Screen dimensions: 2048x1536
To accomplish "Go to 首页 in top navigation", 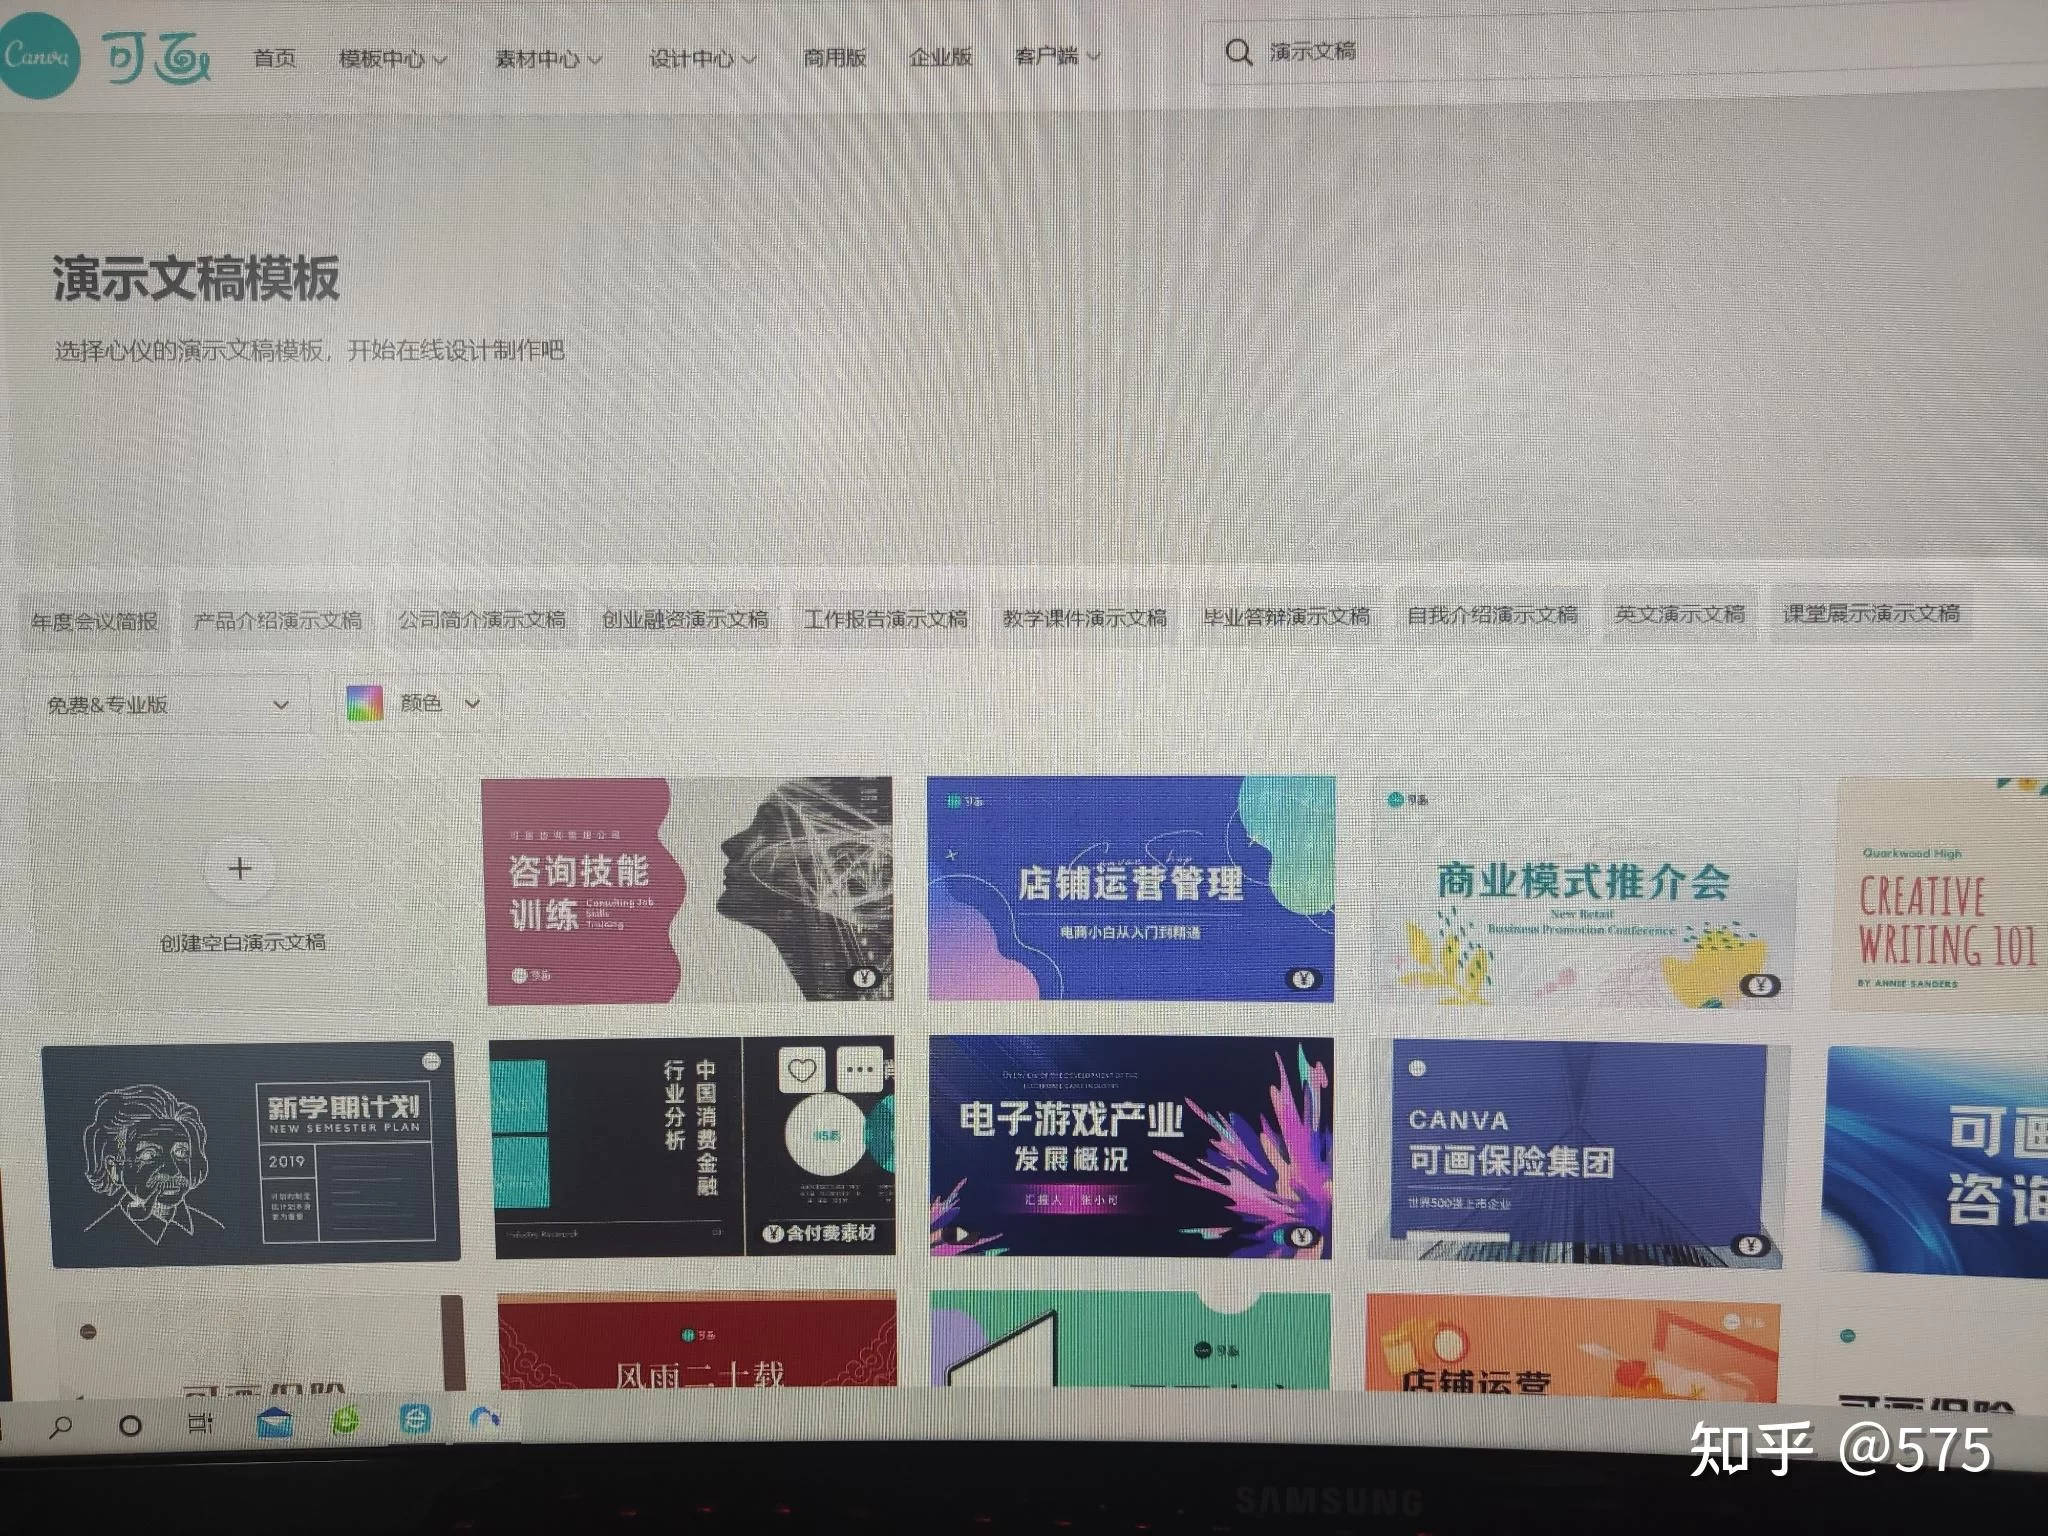I will click(x=274, y=58).
